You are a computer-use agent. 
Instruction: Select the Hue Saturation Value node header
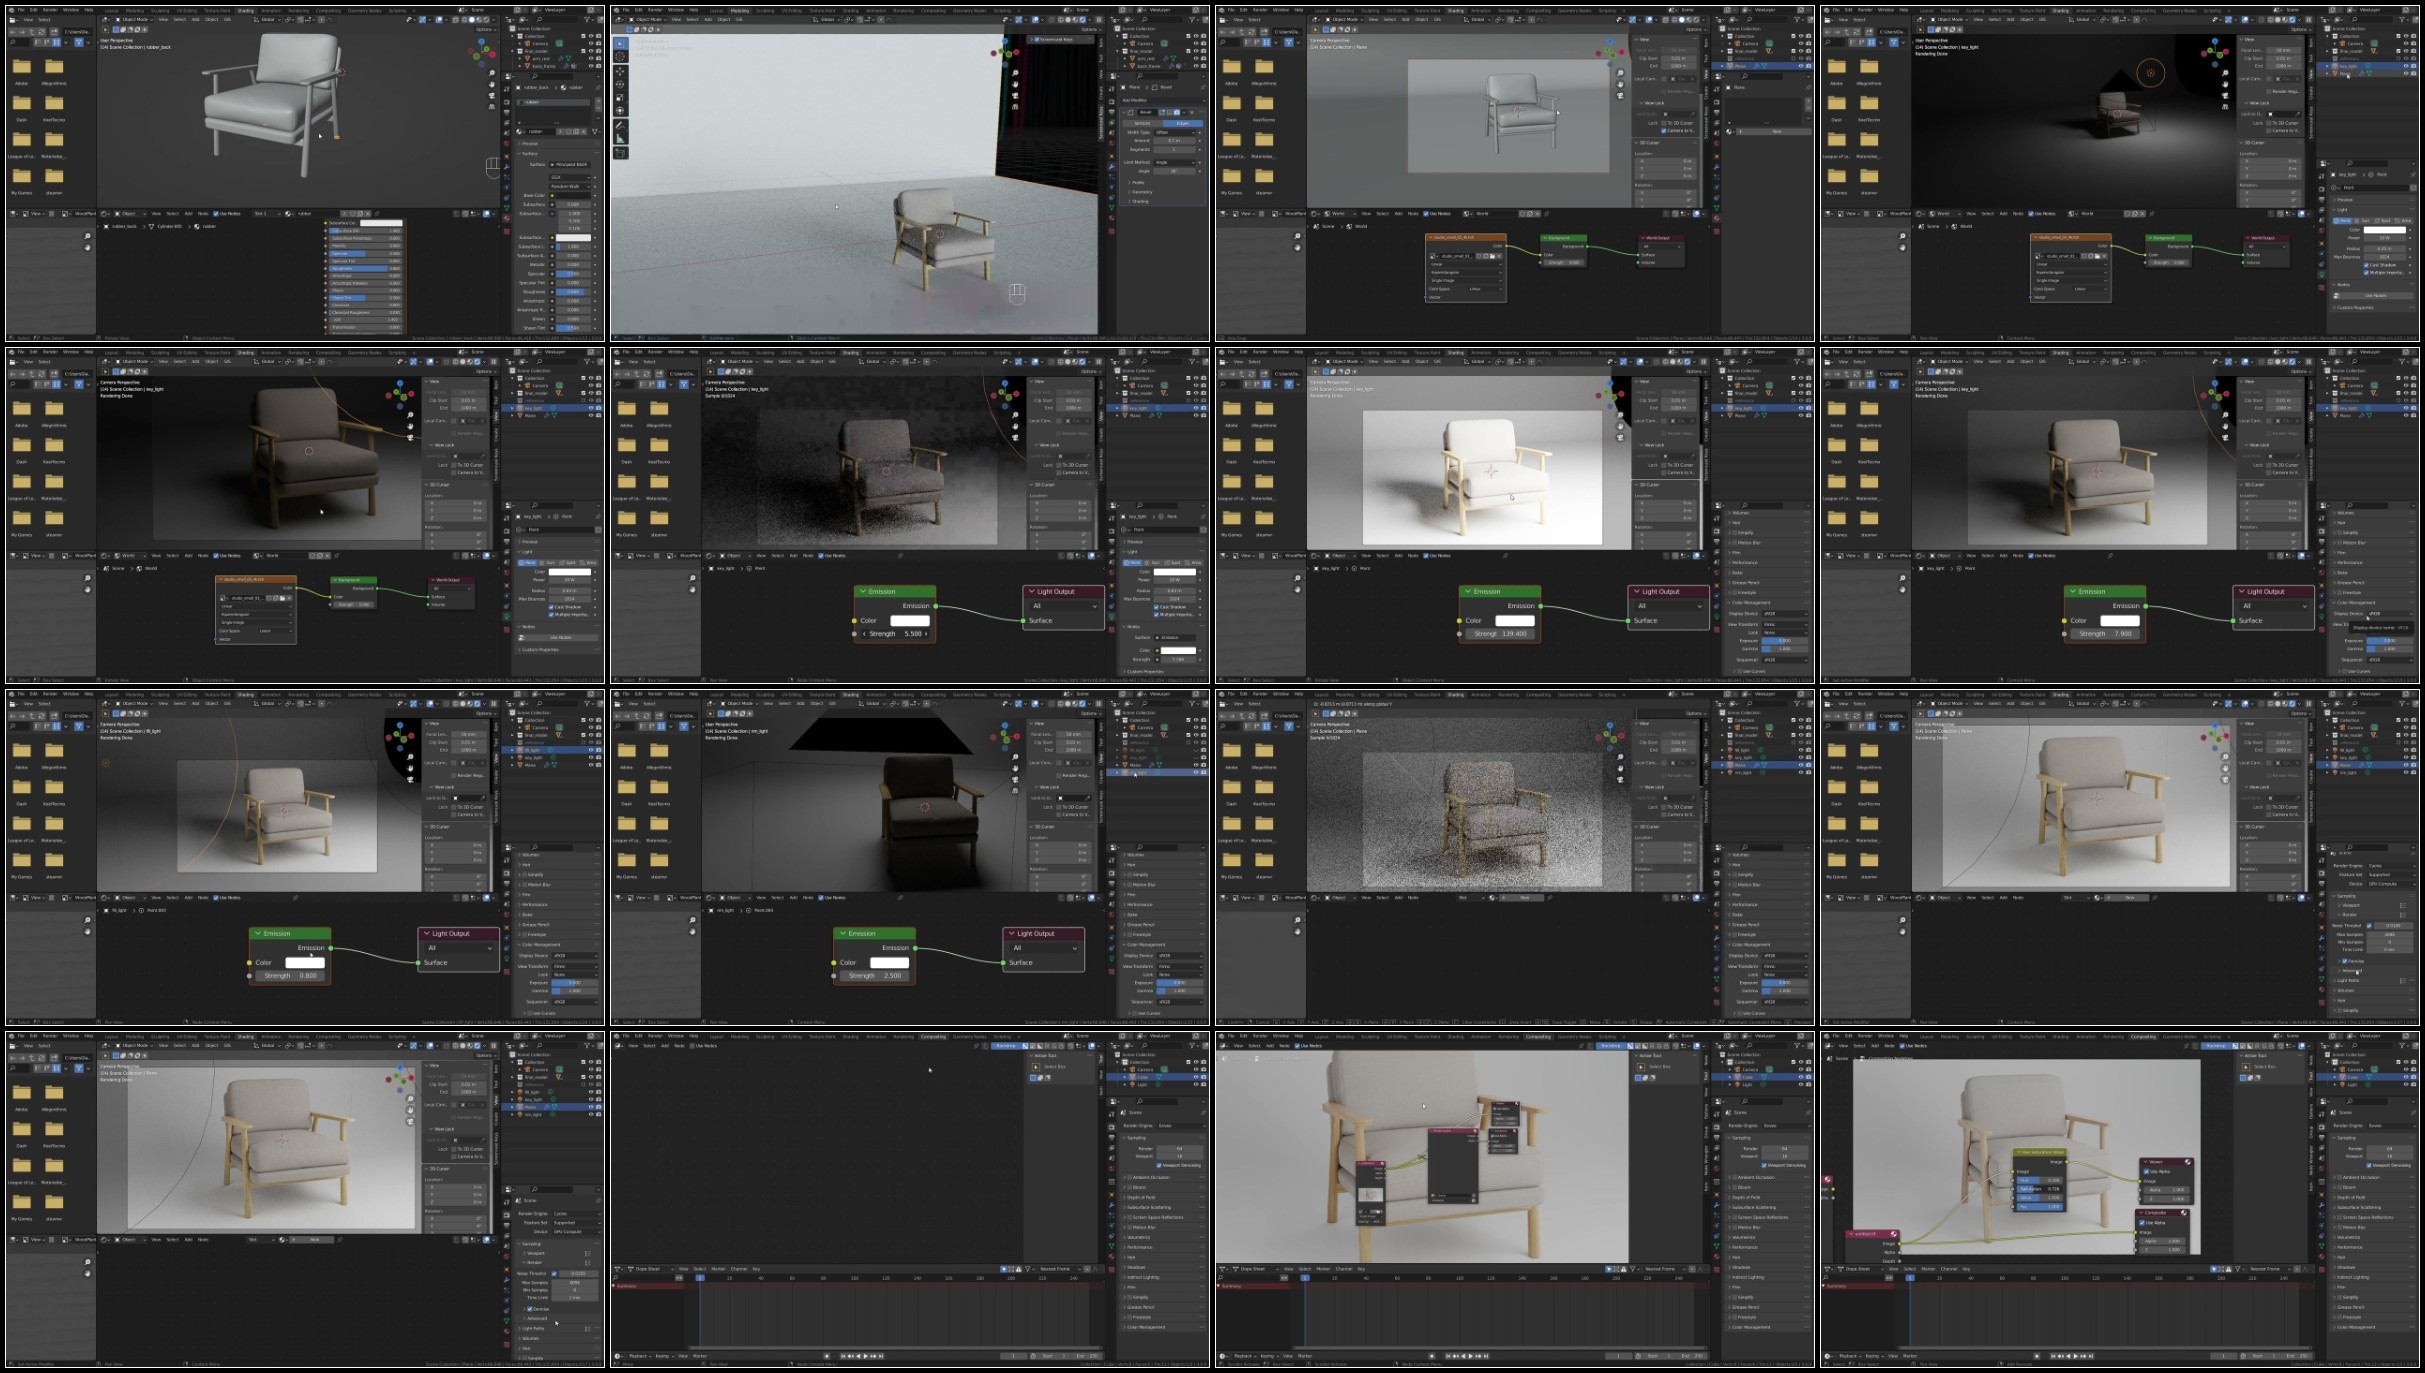pos(2040,1152)
